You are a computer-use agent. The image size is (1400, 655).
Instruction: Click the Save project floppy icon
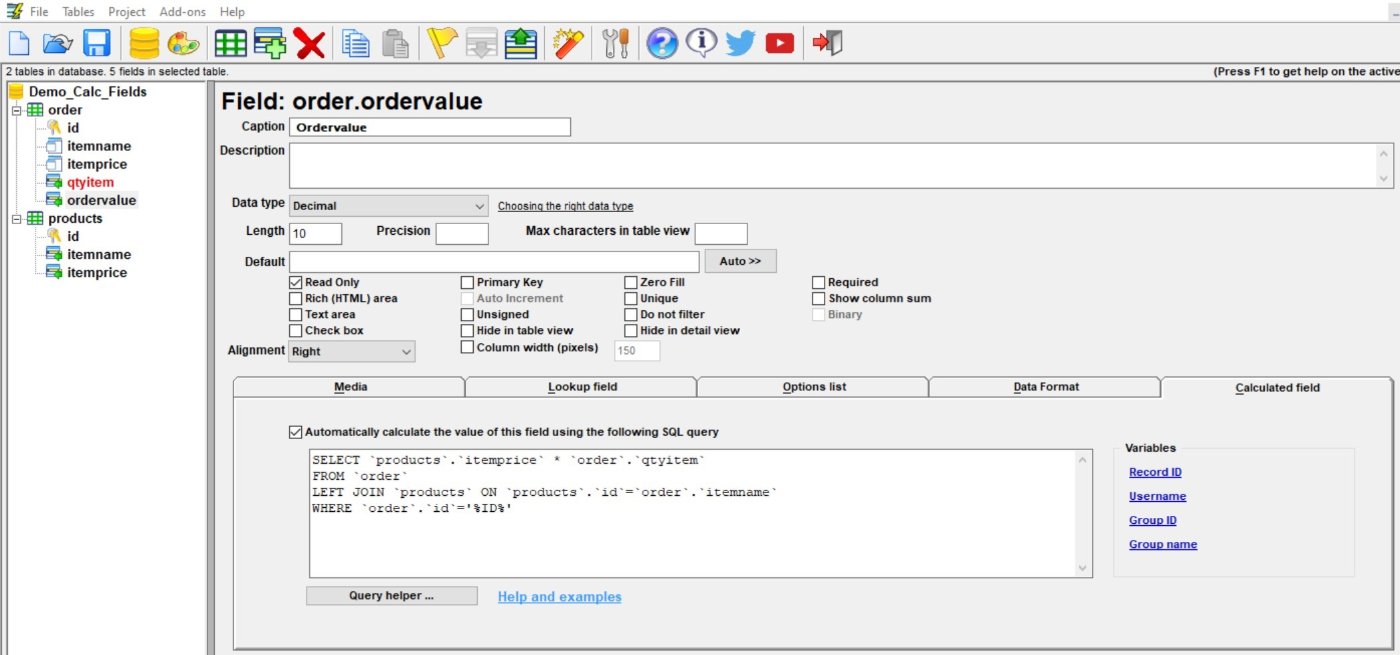click(x=97, y=43)
